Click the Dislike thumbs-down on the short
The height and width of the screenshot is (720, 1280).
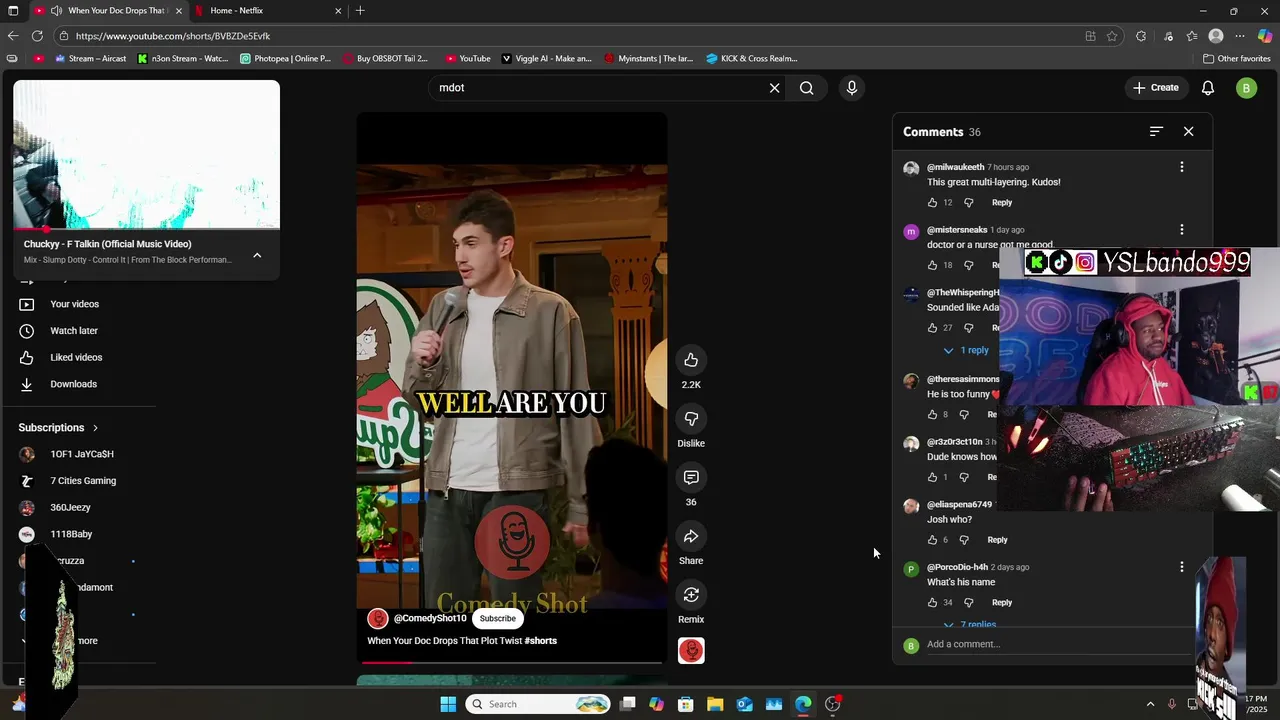(691, 419)
